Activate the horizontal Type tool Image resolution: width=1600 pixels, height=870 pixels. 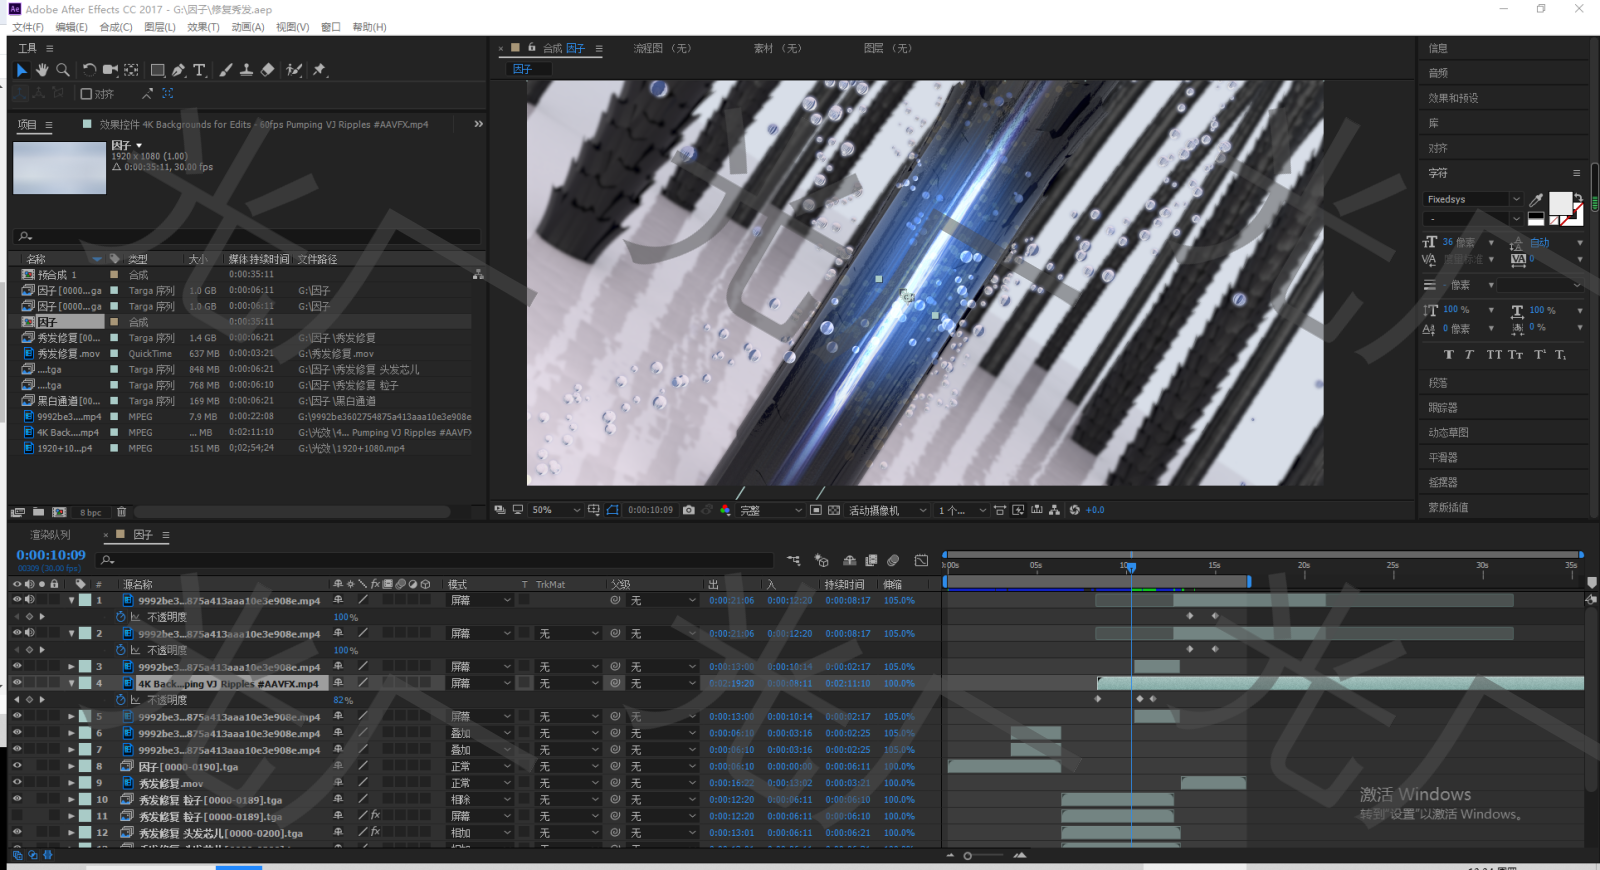tap(199, 70)
